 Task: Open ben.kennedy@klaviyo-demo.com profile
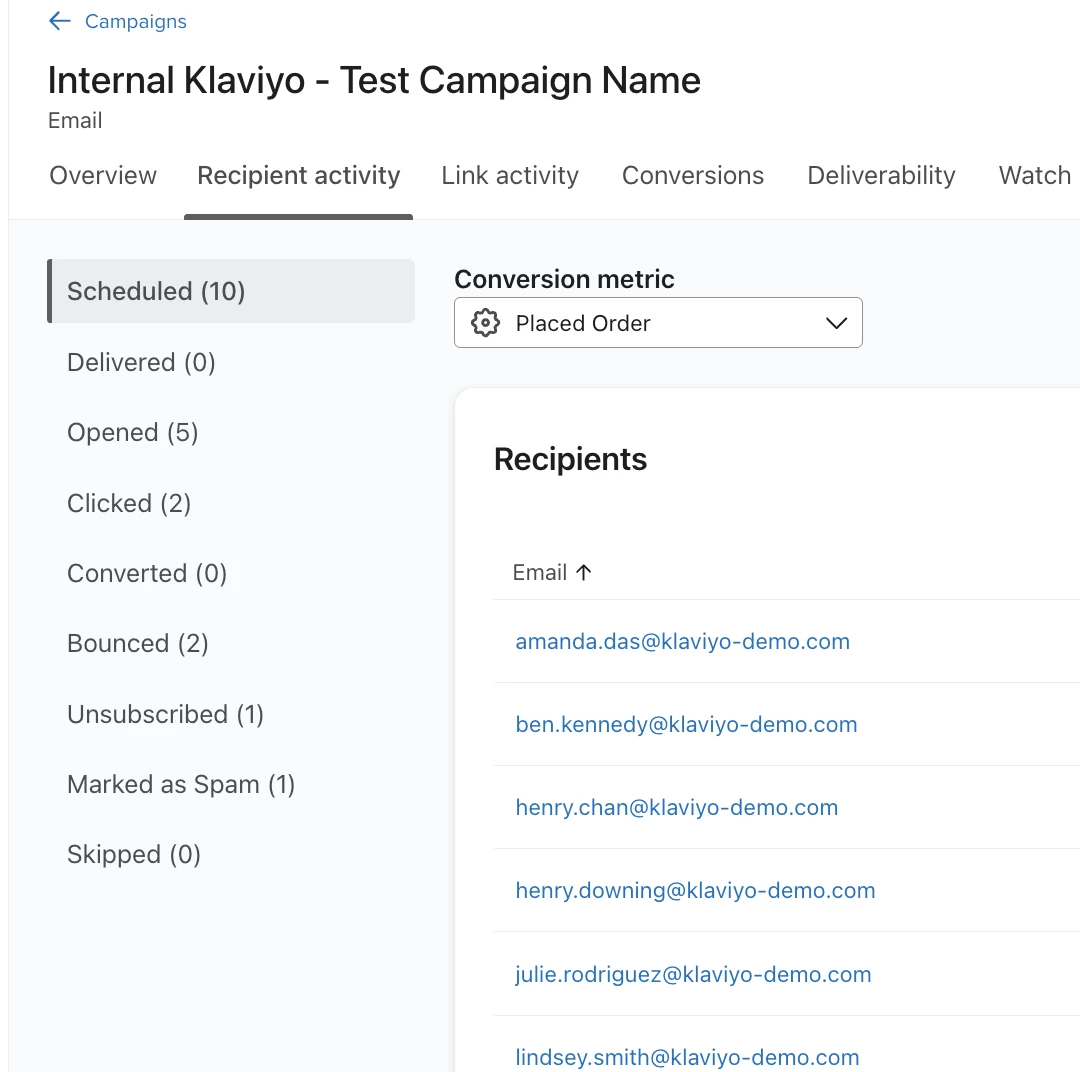click(x=686, y=725)
